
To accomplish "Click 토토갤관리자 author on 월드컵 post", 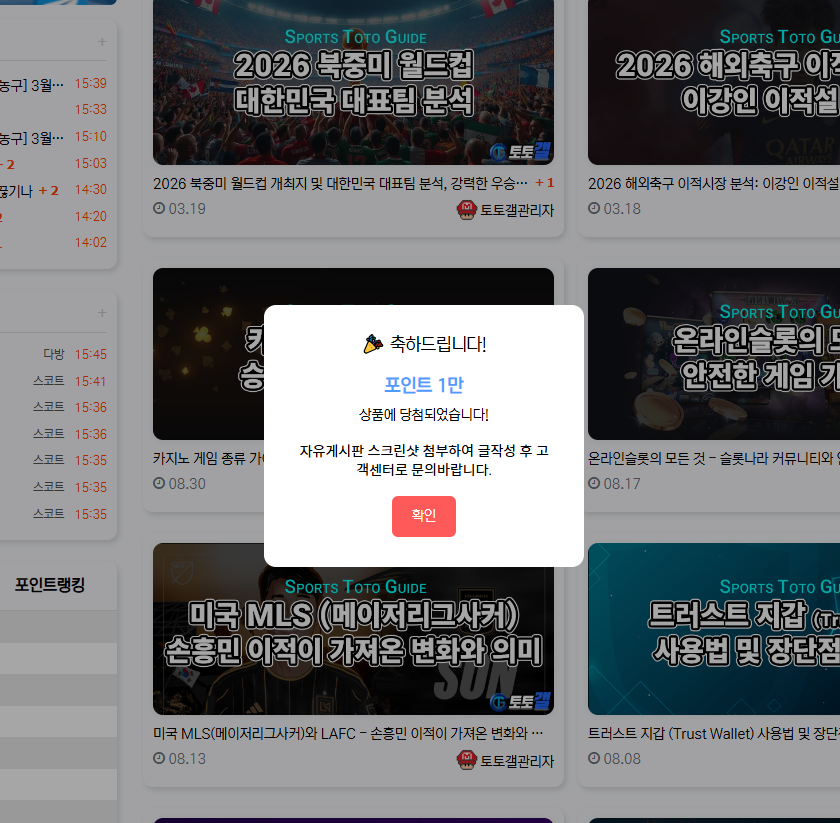I will pyautogui.click(x=516, y=210).
